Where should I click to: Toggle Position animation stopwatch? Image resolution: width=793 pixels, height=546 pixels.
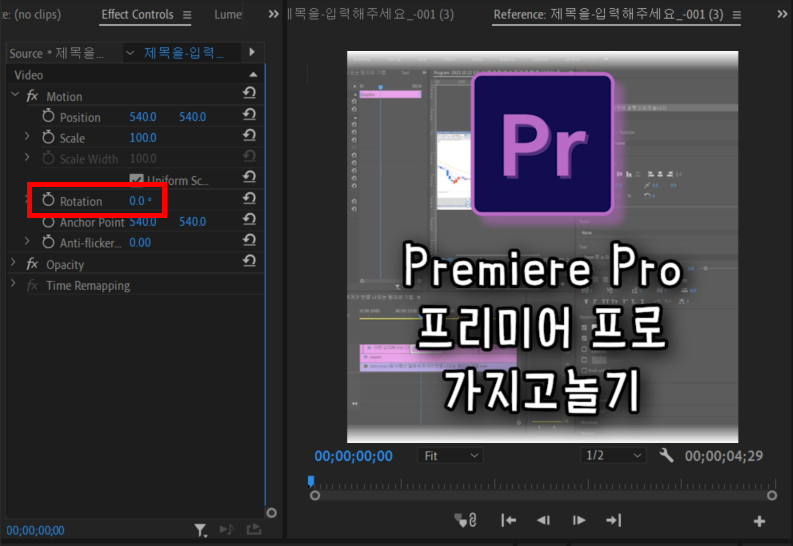(x=48, y=116)
